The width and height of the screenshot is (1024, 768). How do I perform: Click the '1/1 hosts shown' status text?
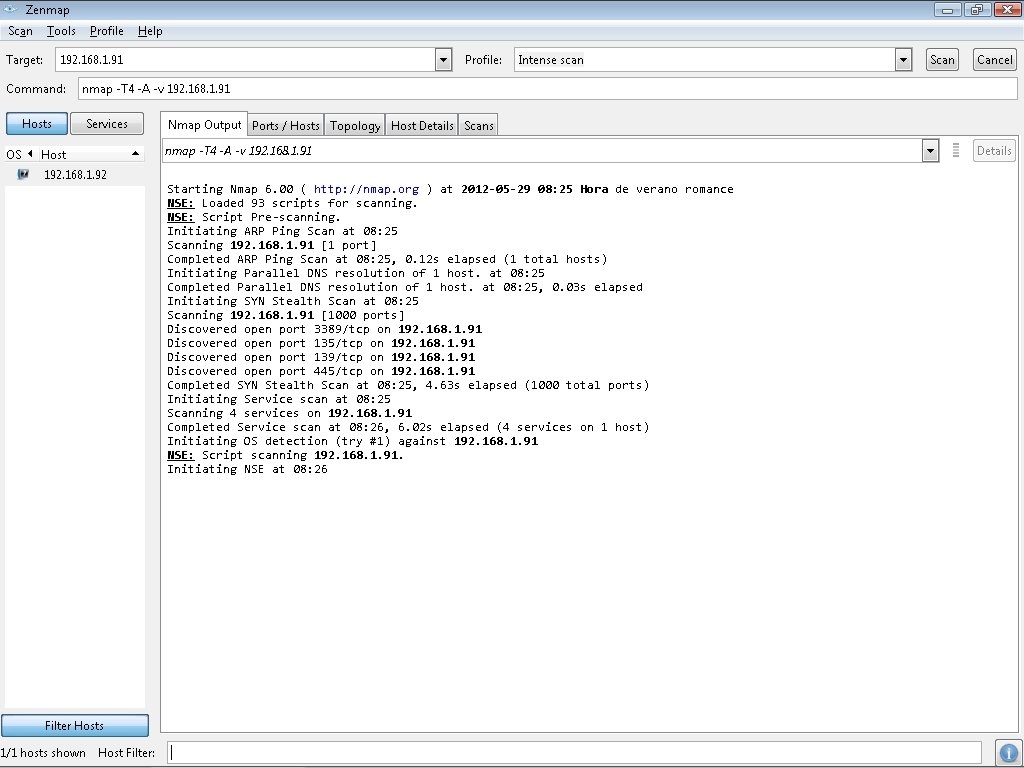pyautogui.click(x=43, y=753)
